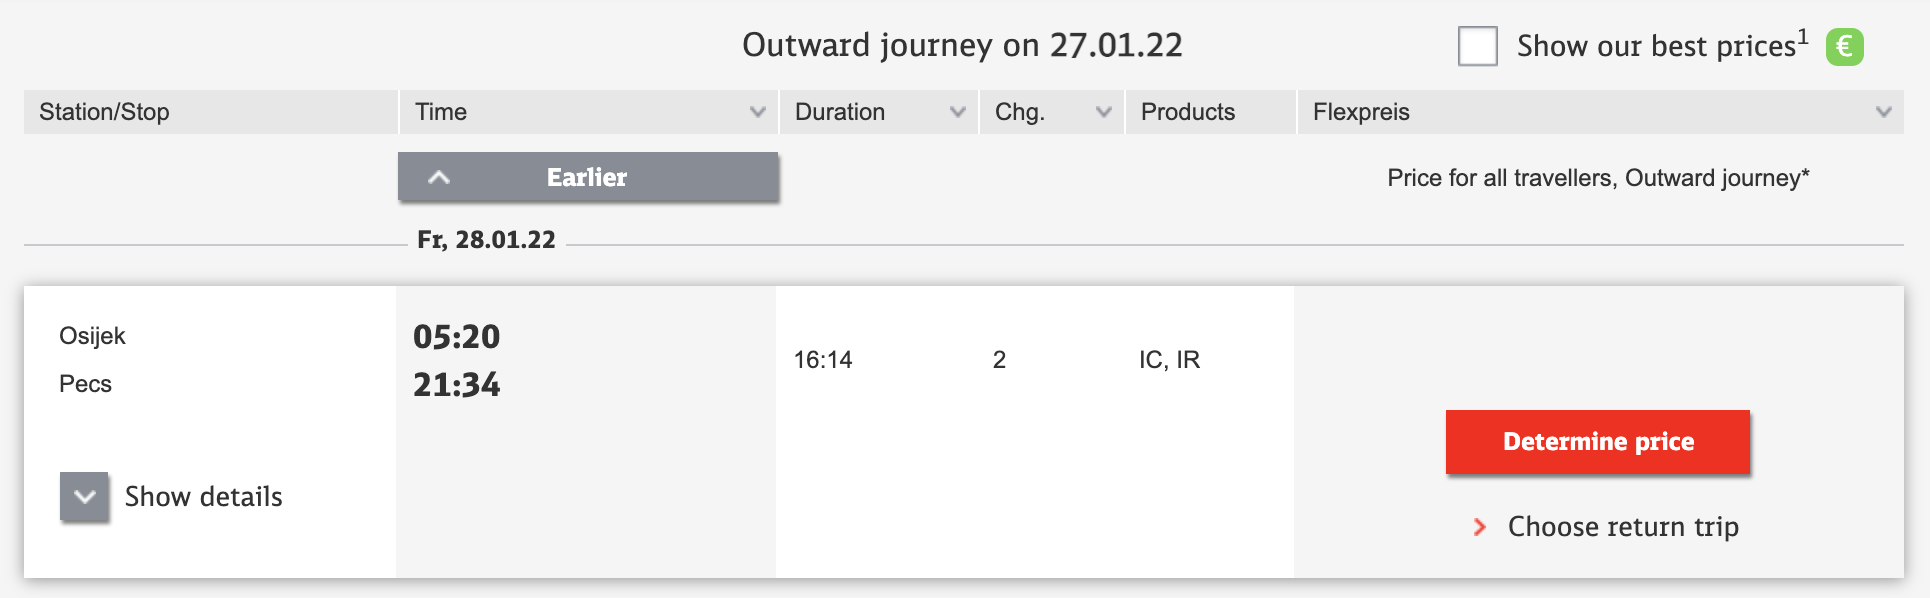Expand the Flexpreis dropdown arrow
The width and height of the screenshot is (1930, 598).
tap(1883, 112)
